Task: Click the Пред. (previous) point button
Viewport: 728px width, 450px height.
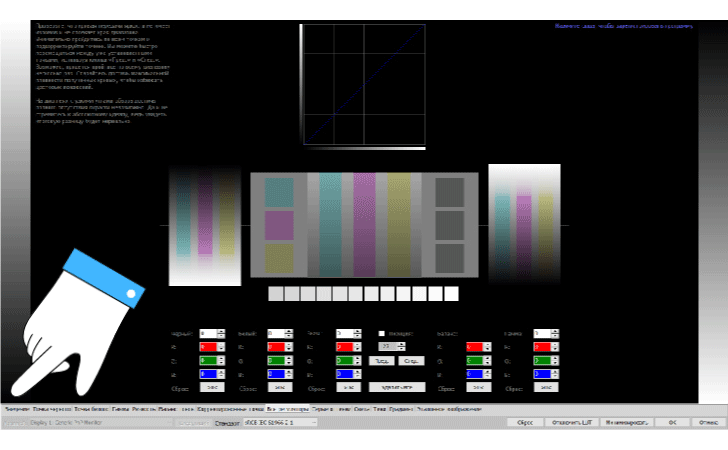Action: (382, 360)
